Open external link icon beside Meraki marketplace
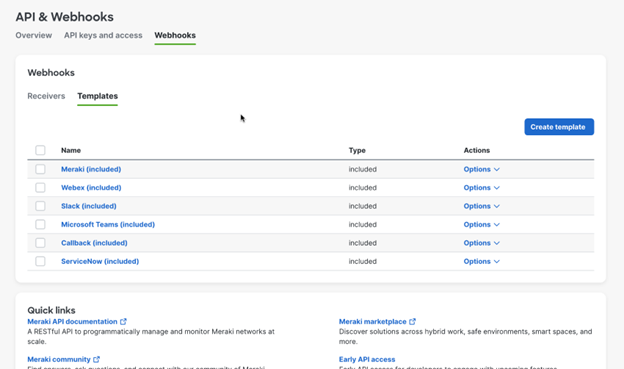 412,321
